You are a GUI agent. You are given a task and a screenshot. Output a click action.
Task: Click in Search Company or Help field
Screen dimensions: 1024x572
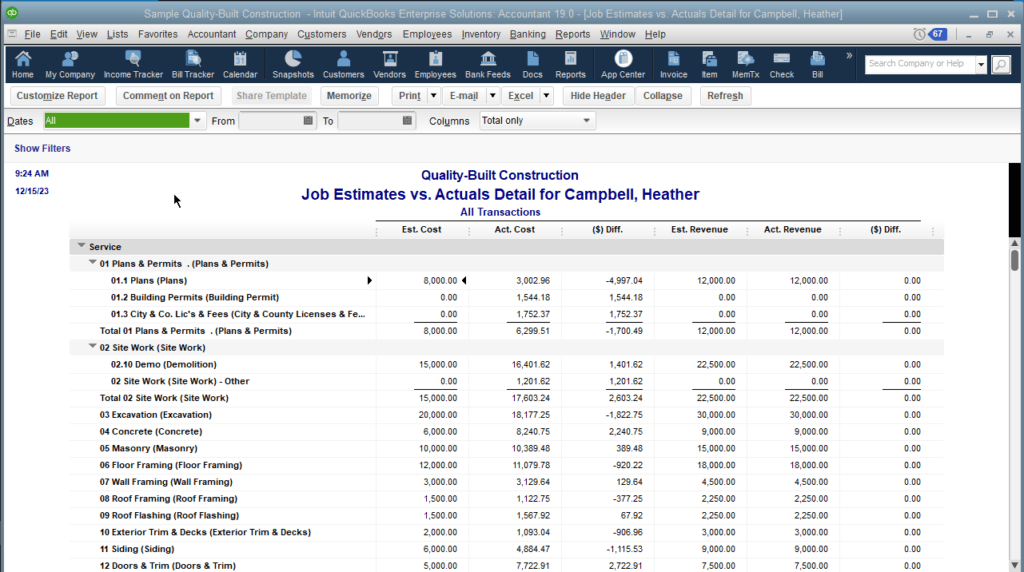click(x=920, y=64)
